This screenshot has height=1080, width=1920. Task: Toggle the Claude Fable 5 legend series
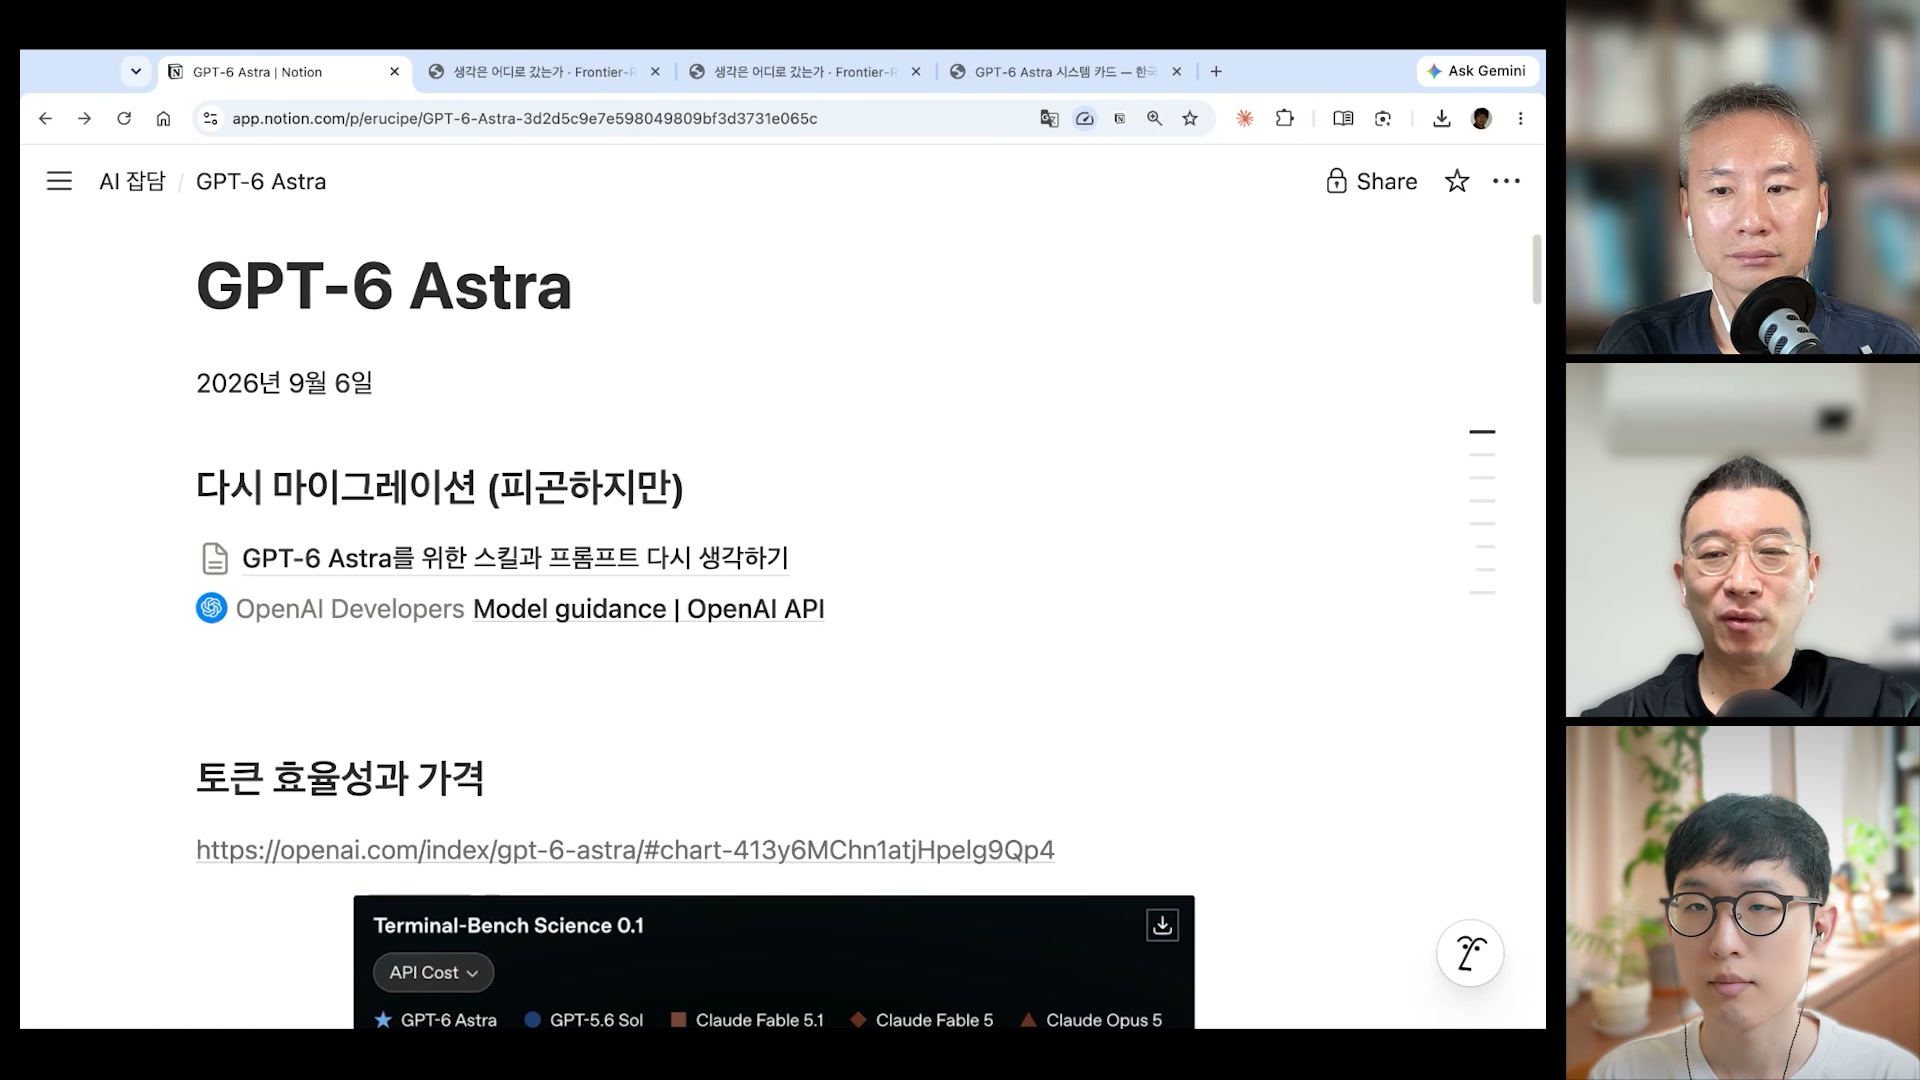[x=922, y=1020]
